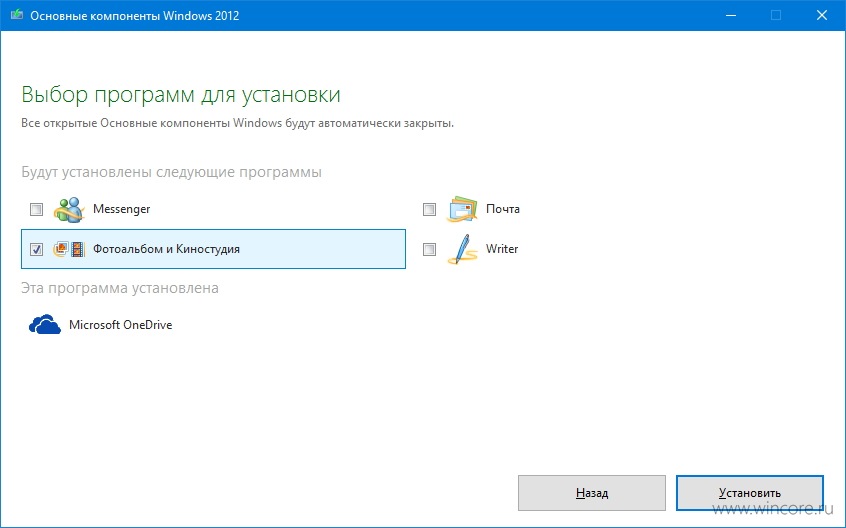Select the Writer label text
Screen dimensions: 846x528
coord(502,249)
